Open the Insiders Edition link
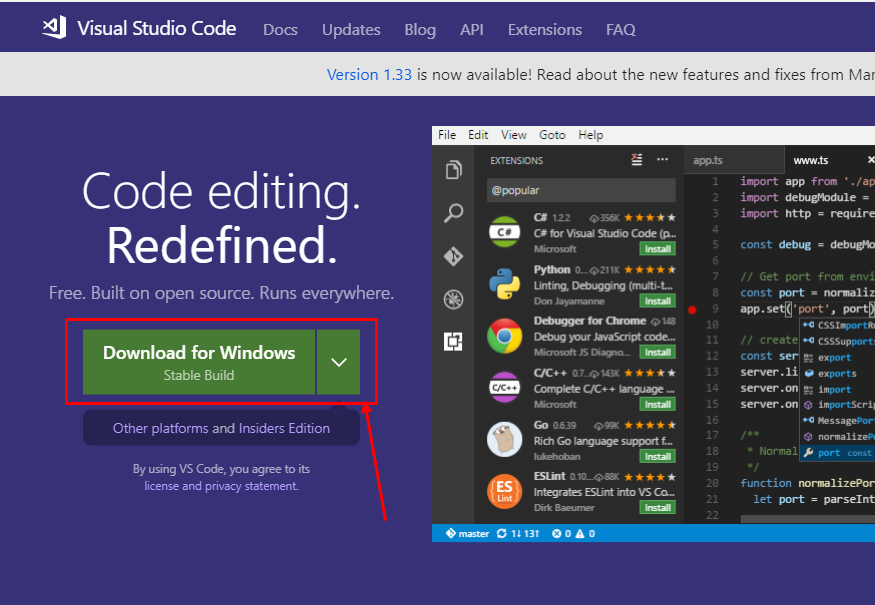This screenshot has height=605, width=875. pyautogui.click(x=284, y=428)
